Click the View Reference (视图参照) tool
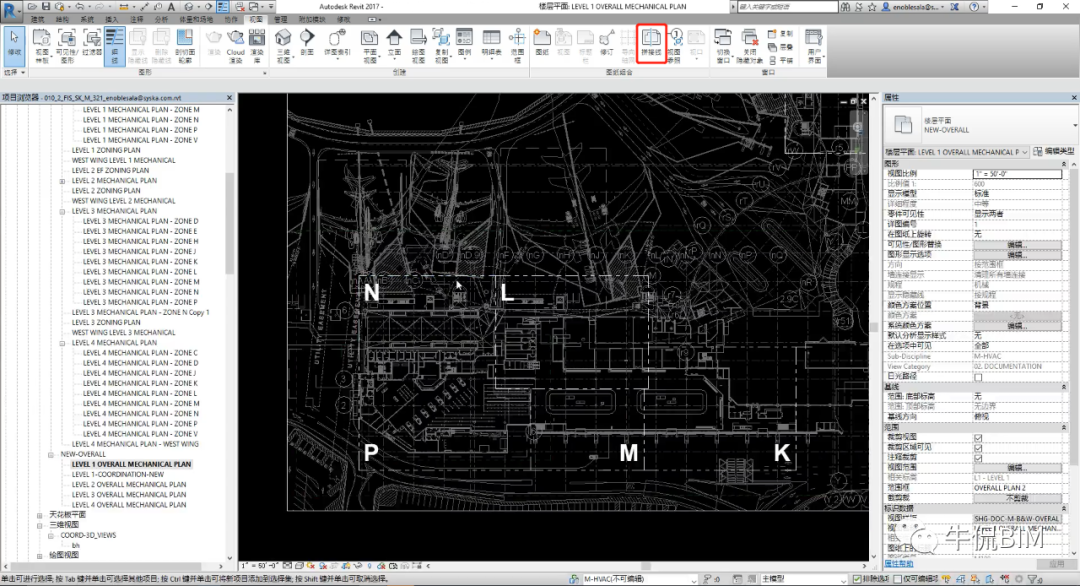This screenshot has height=586, width=1080. tap(675, 45)
